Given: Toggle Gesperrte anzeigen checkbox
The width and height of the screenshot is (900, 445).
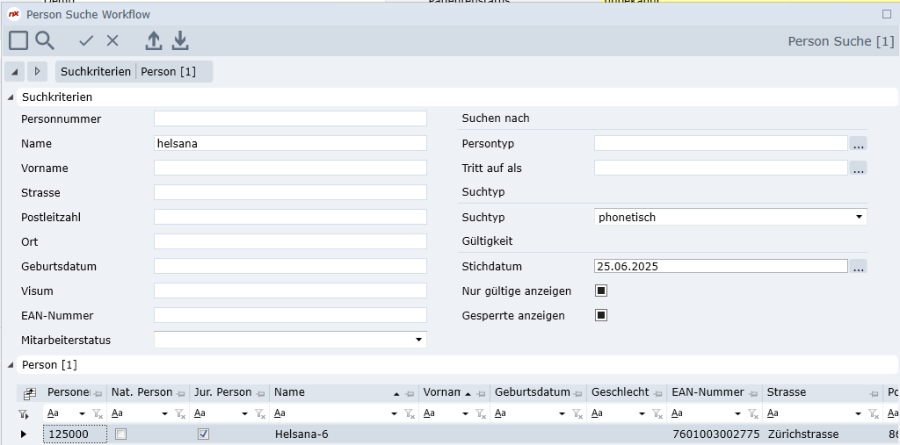Looking at the screenshot, I should [x=602, y=316].
